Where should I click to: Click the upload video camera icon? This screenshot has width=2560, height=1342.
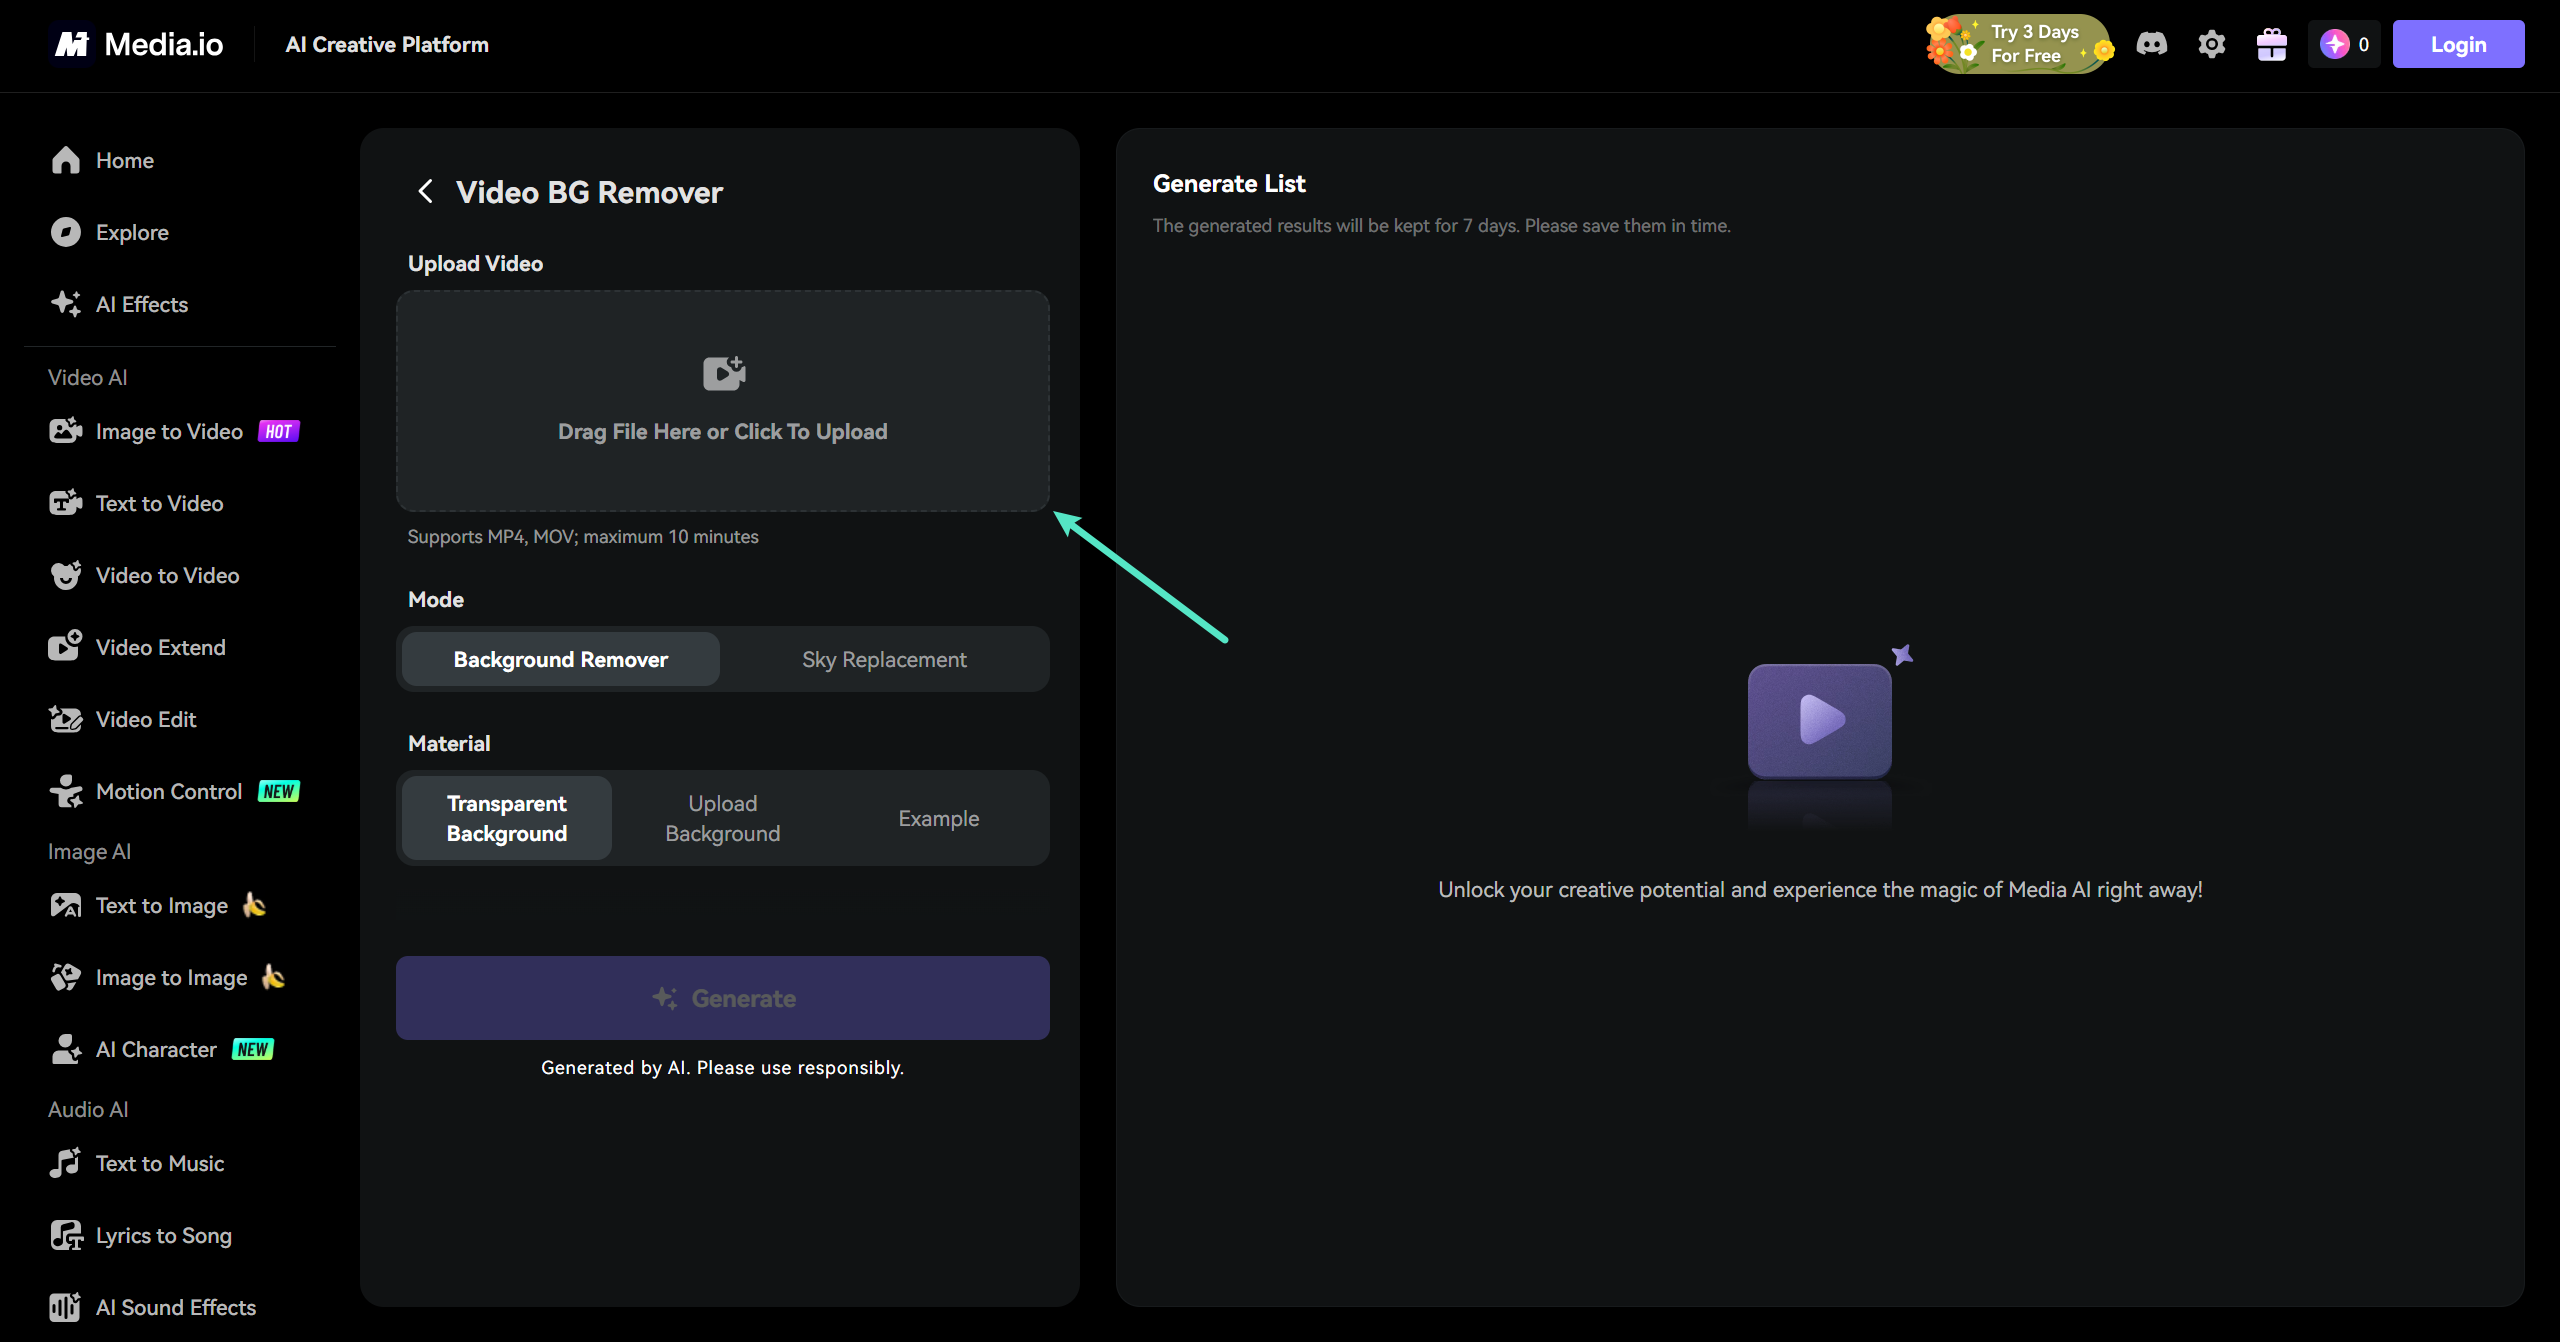point(723,373)
